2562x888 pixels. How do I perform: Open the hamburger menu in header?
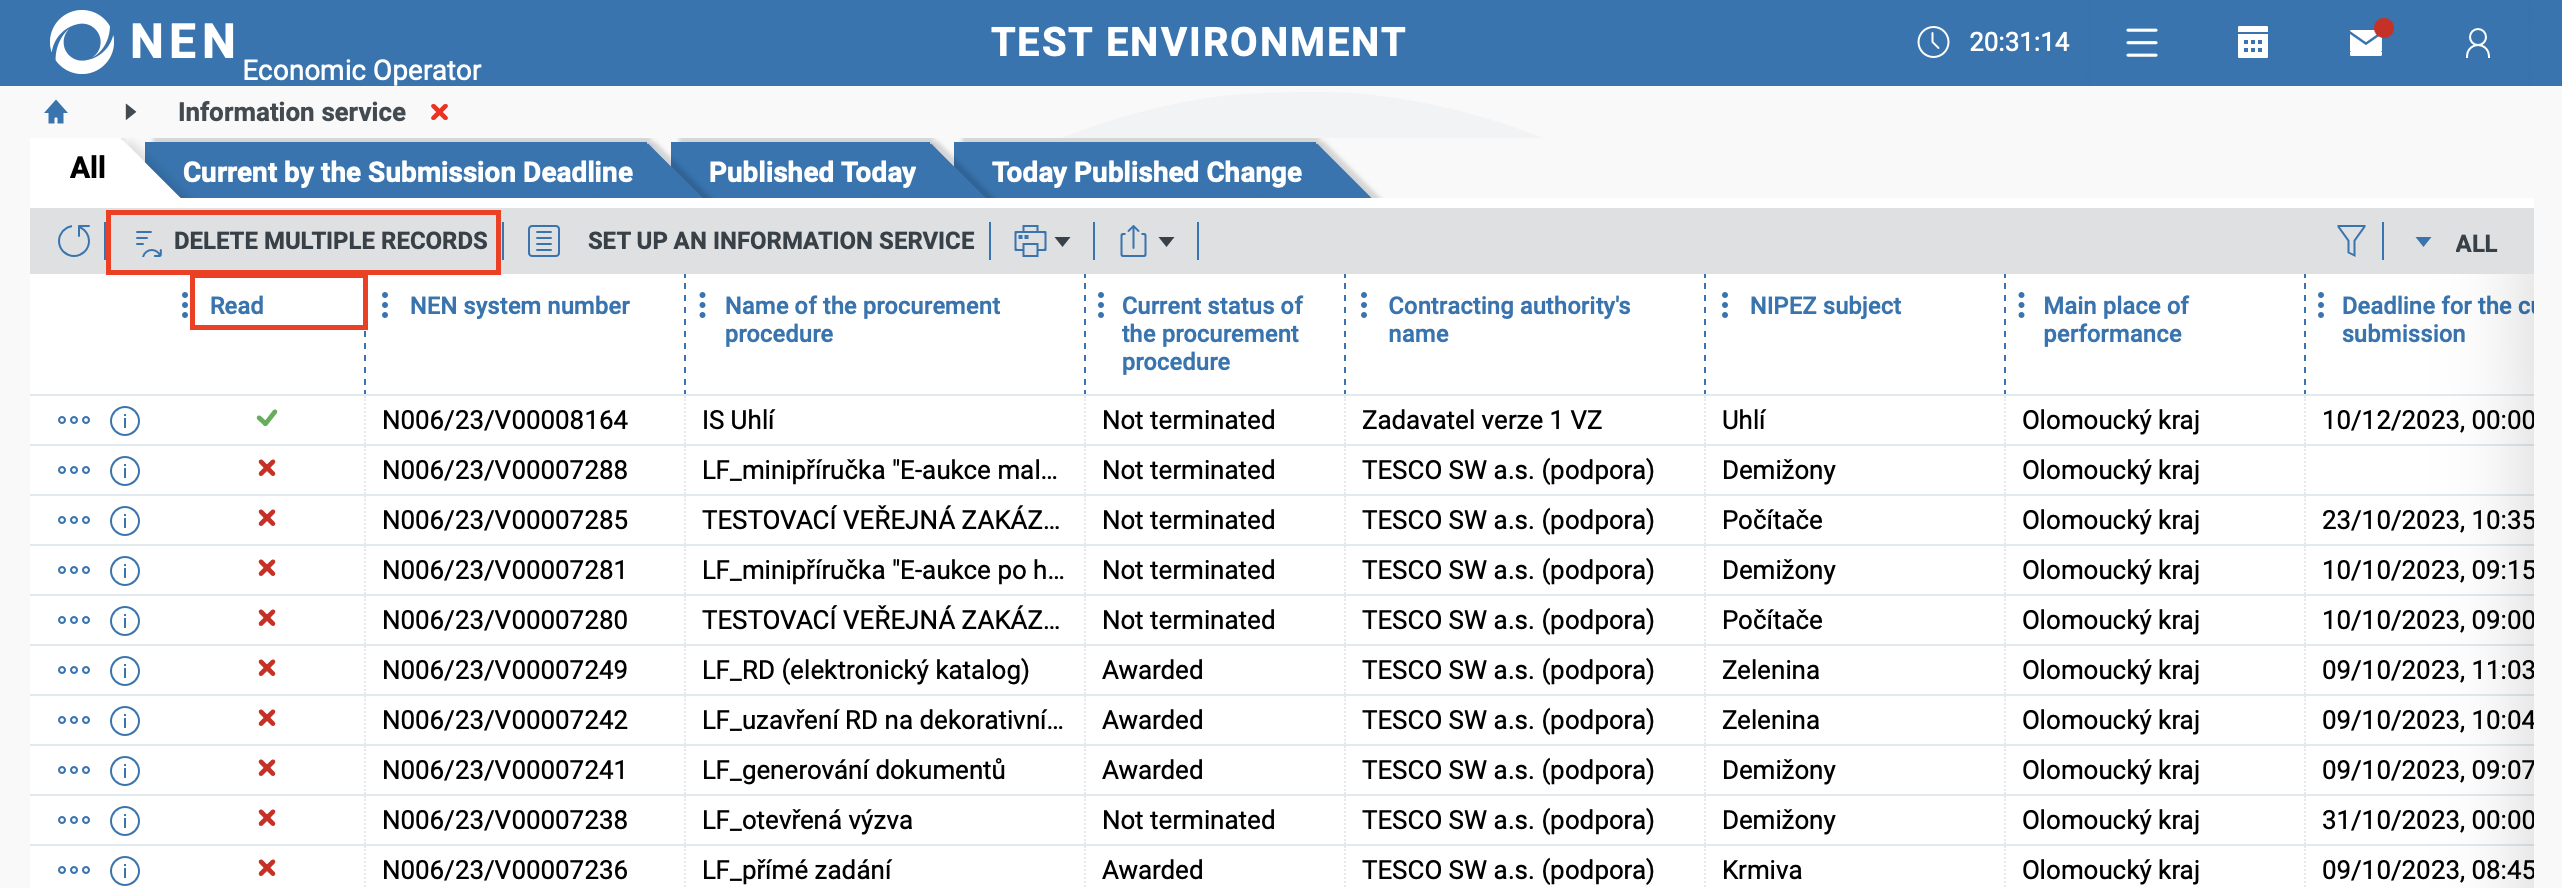(2141, 43)
